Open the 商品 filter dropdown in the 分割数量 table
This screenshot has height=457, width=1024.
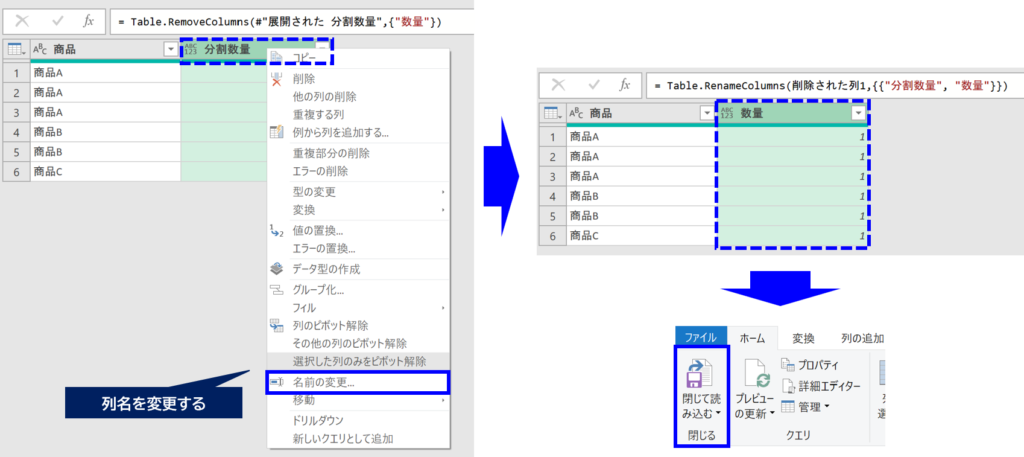click(170, 49)
